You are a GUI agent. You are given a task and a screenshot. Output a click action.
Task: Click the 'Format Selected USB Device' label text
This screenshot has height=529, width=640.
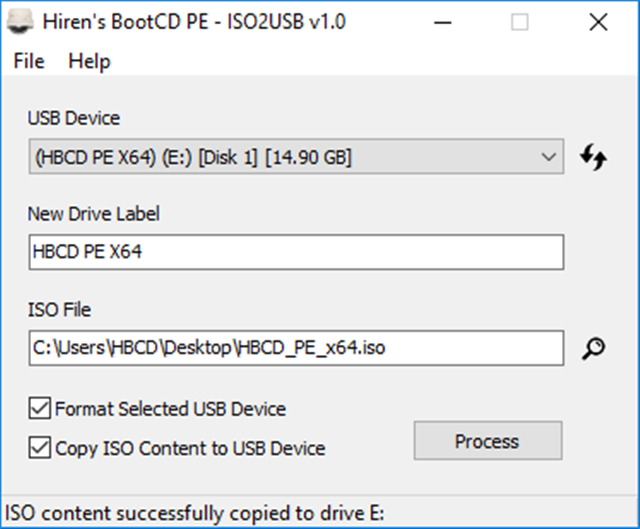[171, 409]
